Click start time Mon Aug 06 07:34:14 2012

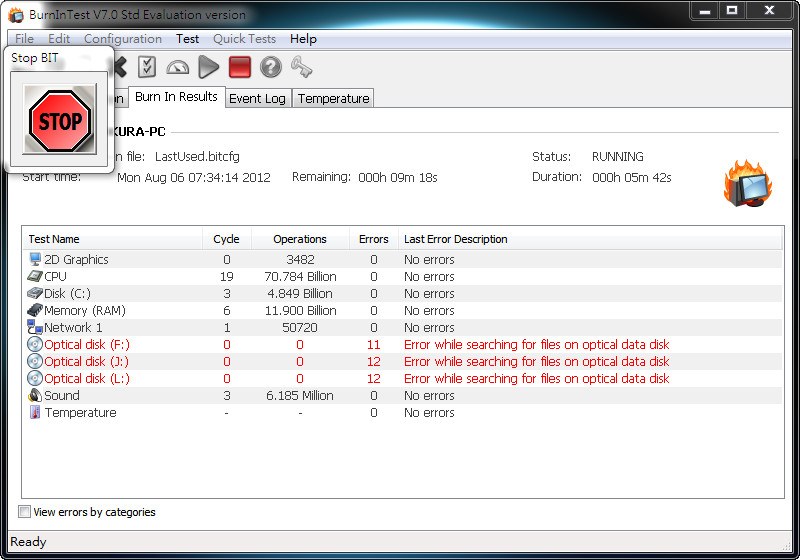[x=194, y=177]
